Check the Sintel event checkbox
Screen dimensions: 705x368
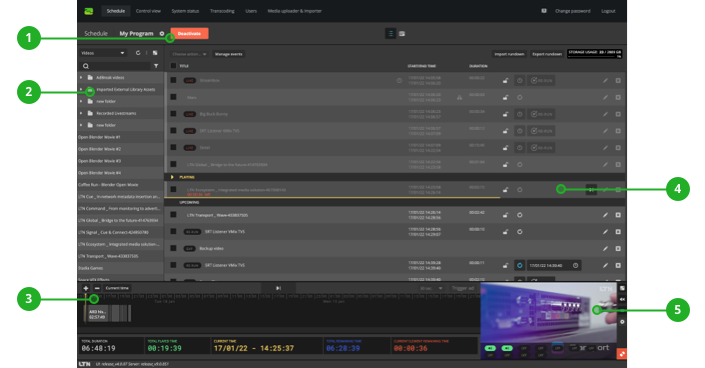click(174, 147)
